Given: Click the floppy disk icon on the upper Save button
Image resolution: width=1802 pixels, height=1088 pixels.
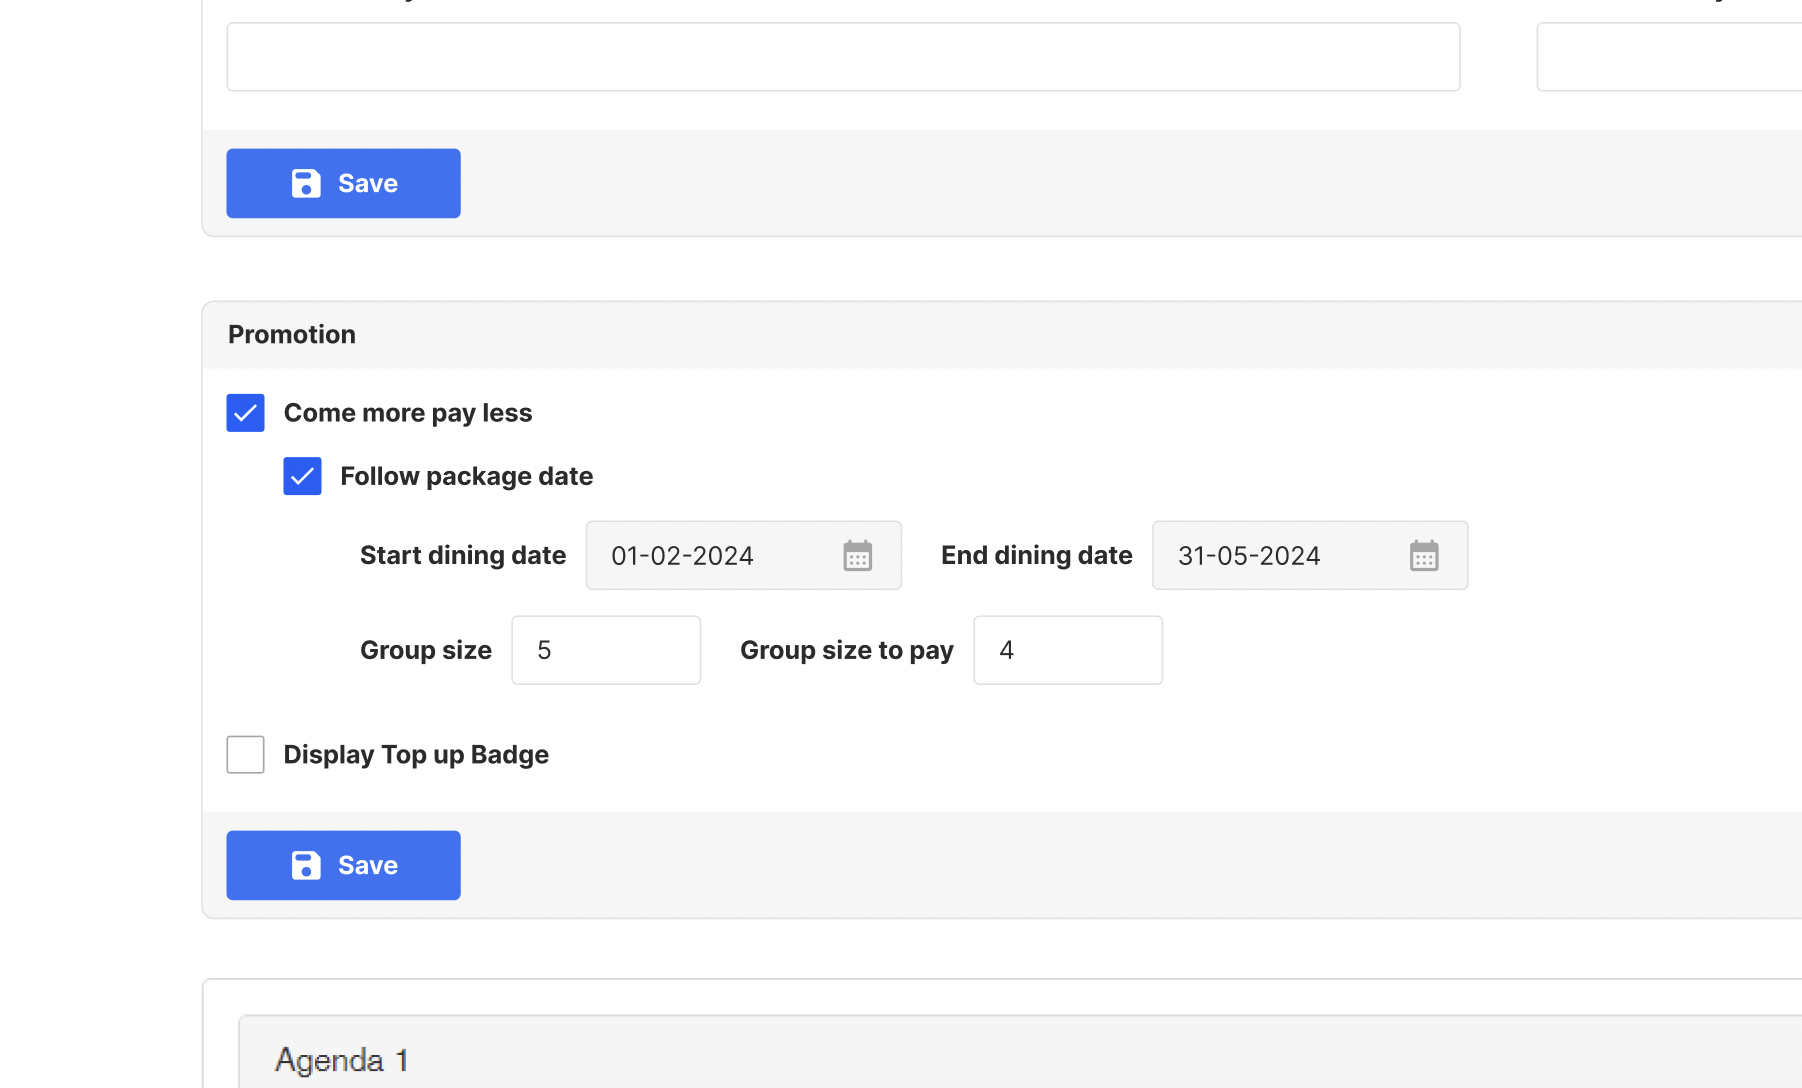Looking at the screenshot, I should click(306, 183).
